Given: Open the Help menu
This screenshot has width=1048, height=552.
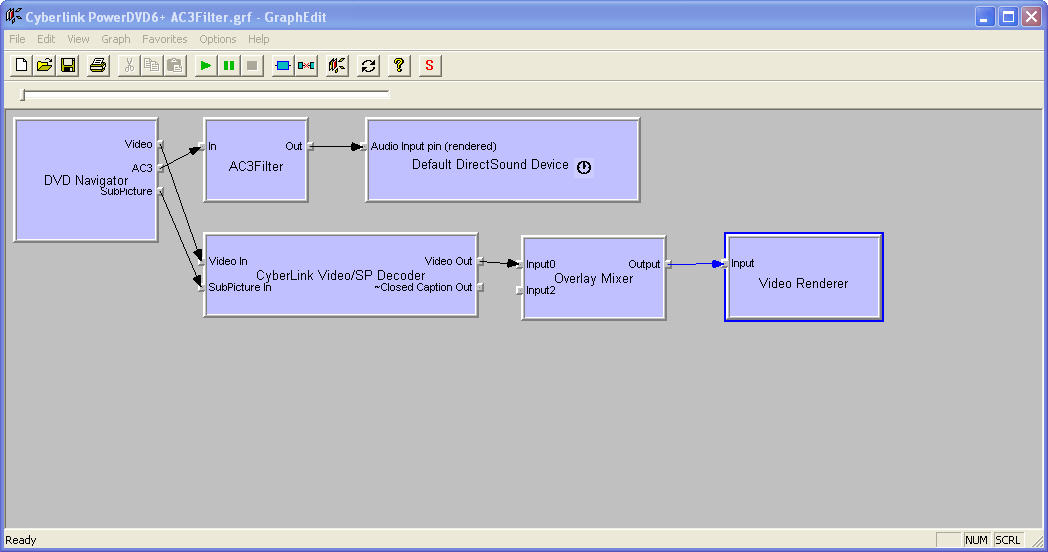Looking at the screenshot, I should [x=259, y=39].
